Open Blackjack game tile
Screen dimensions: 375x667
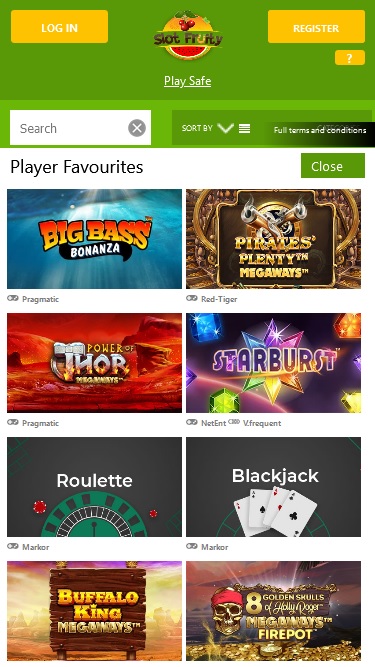coord(273,487)
